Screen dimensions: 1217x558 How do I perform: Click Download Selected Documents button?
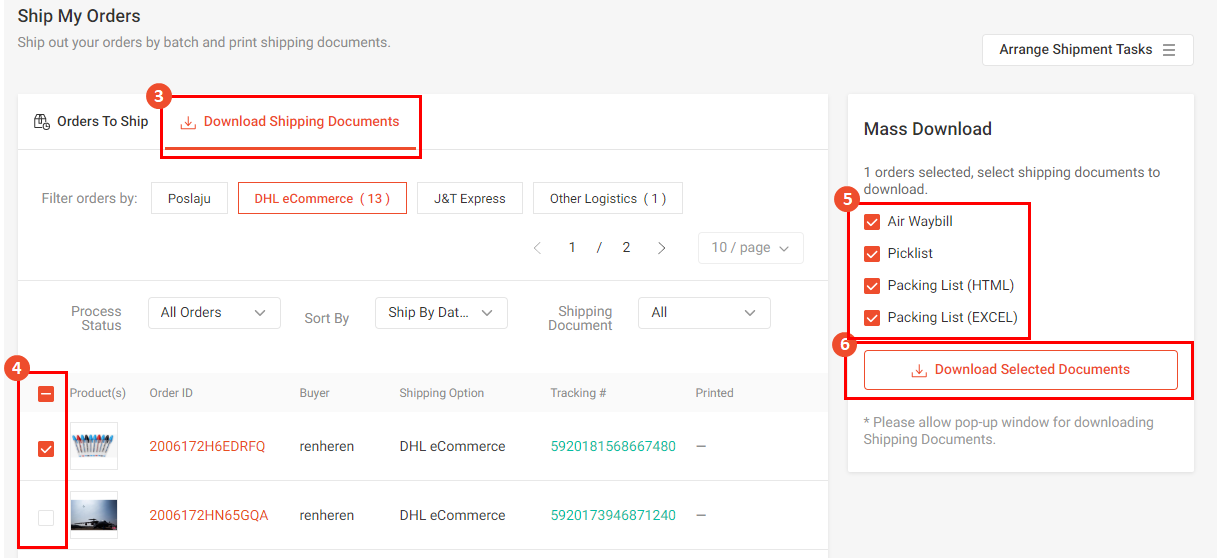click(x=1020, y=370)
